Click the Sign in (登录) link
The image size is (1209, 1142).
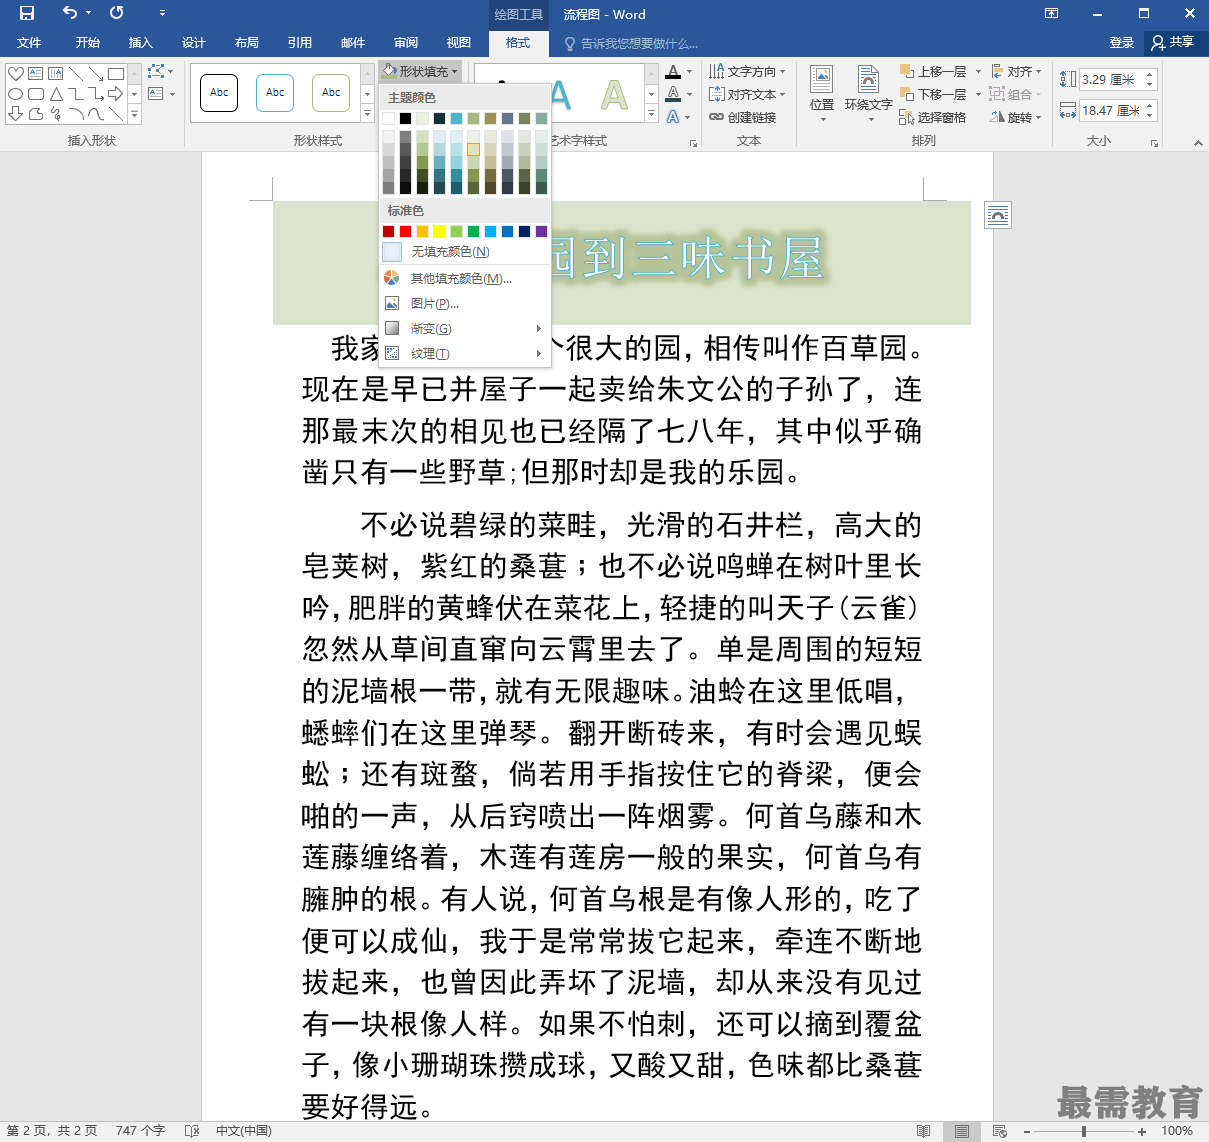tap(1122, 43)
